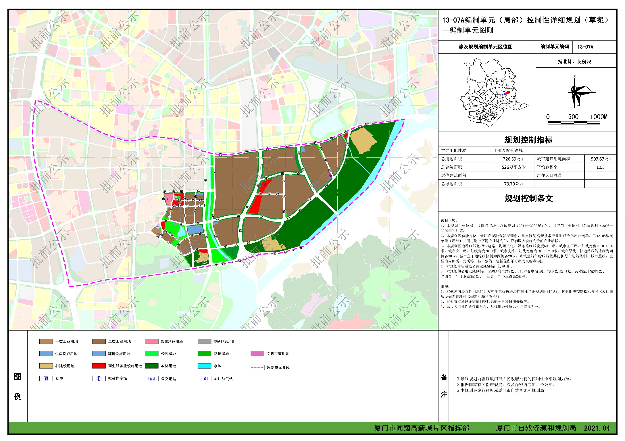The height and width of the screenshot is (441, 625).
Task: Pick the red swatch in the legend
Action: click(x=99, y=366)
